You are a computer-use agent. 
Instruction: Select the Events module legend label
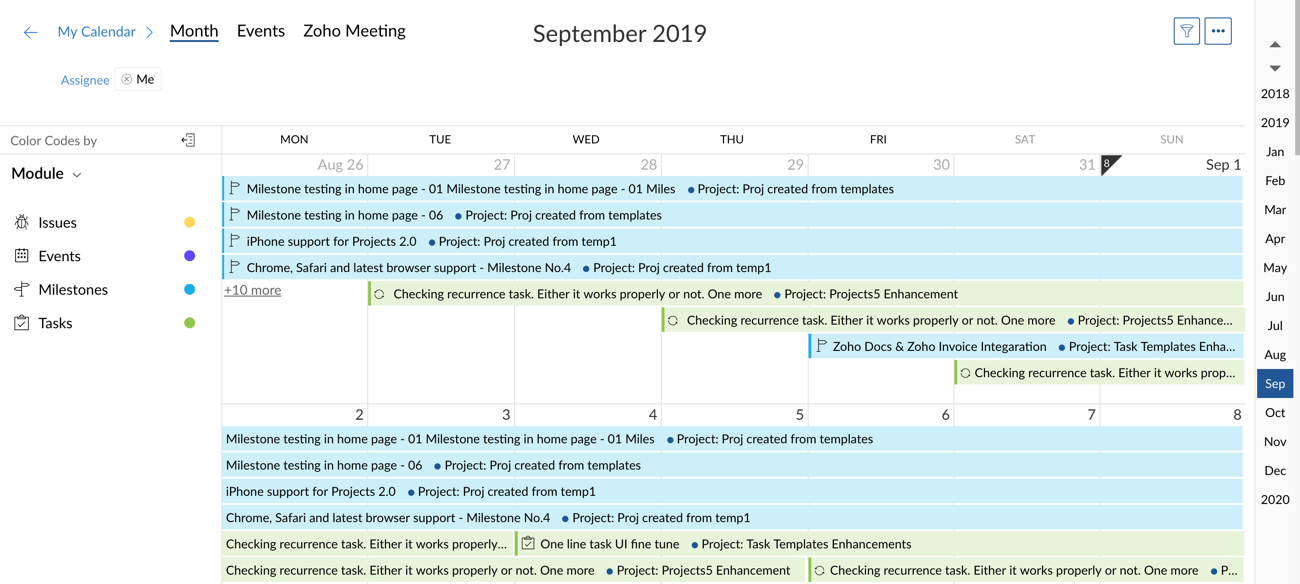pyautogui.click(x=59, y=257)
